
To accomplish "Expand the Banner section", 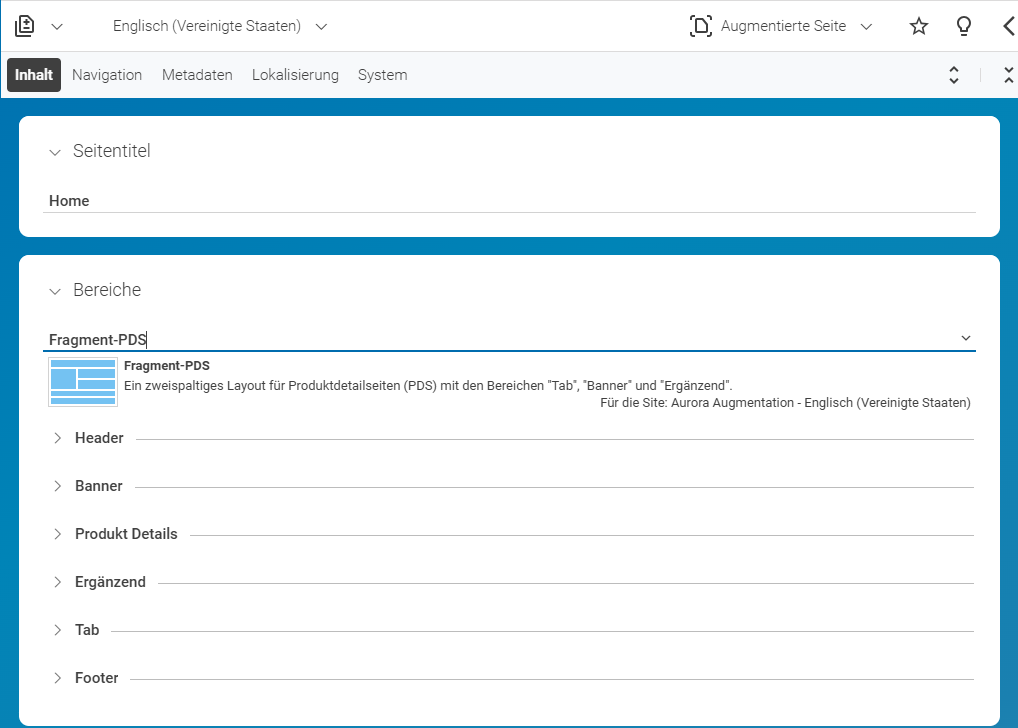I will point(58,486).
